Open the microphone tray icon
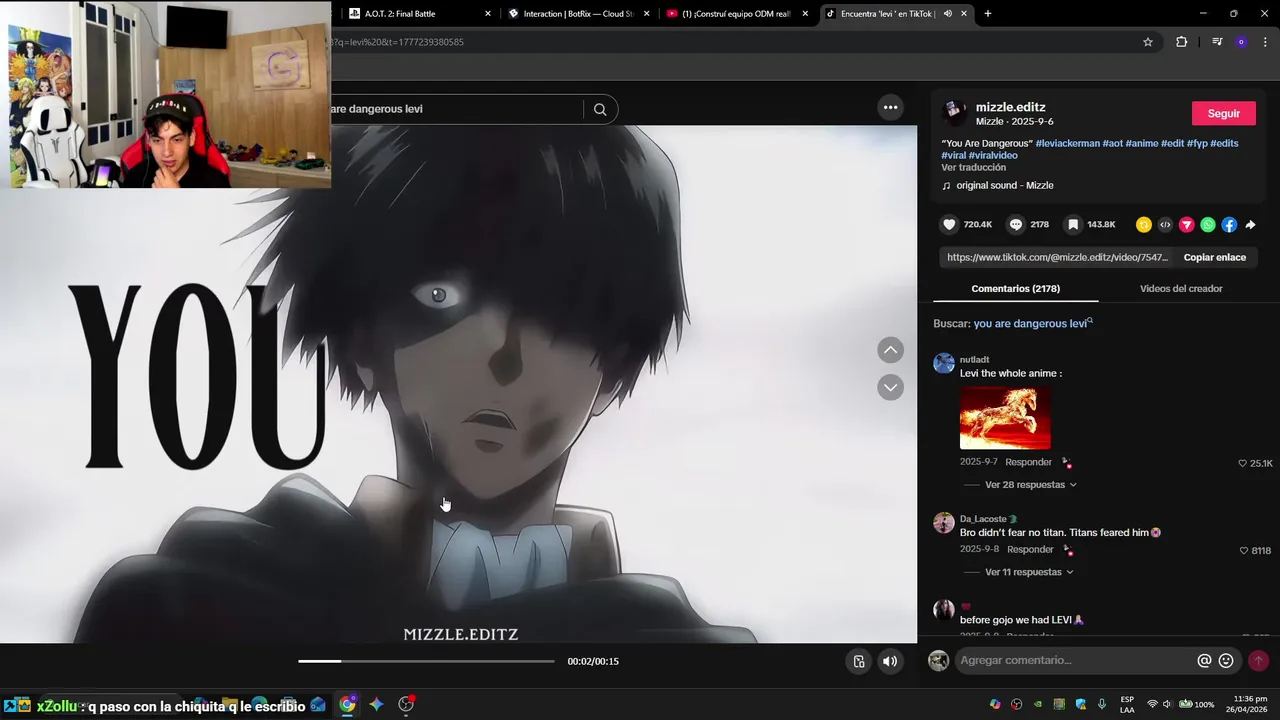The height and width of the screenshot is (720, 1280). pos(1102,704)
